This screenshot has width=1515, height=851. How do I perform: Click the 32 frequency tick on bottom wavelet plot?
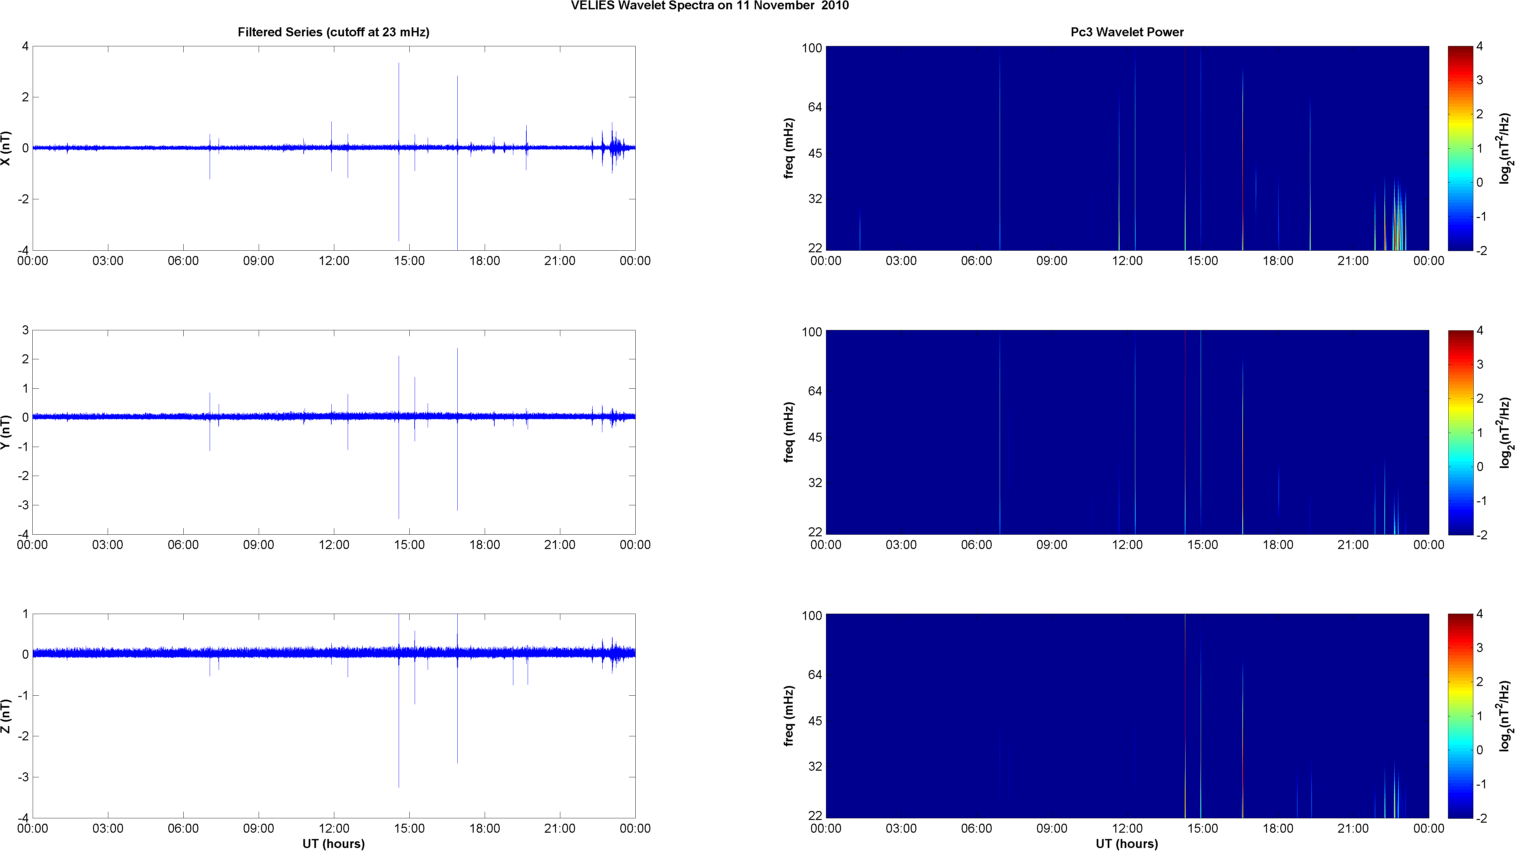point(815,766)
